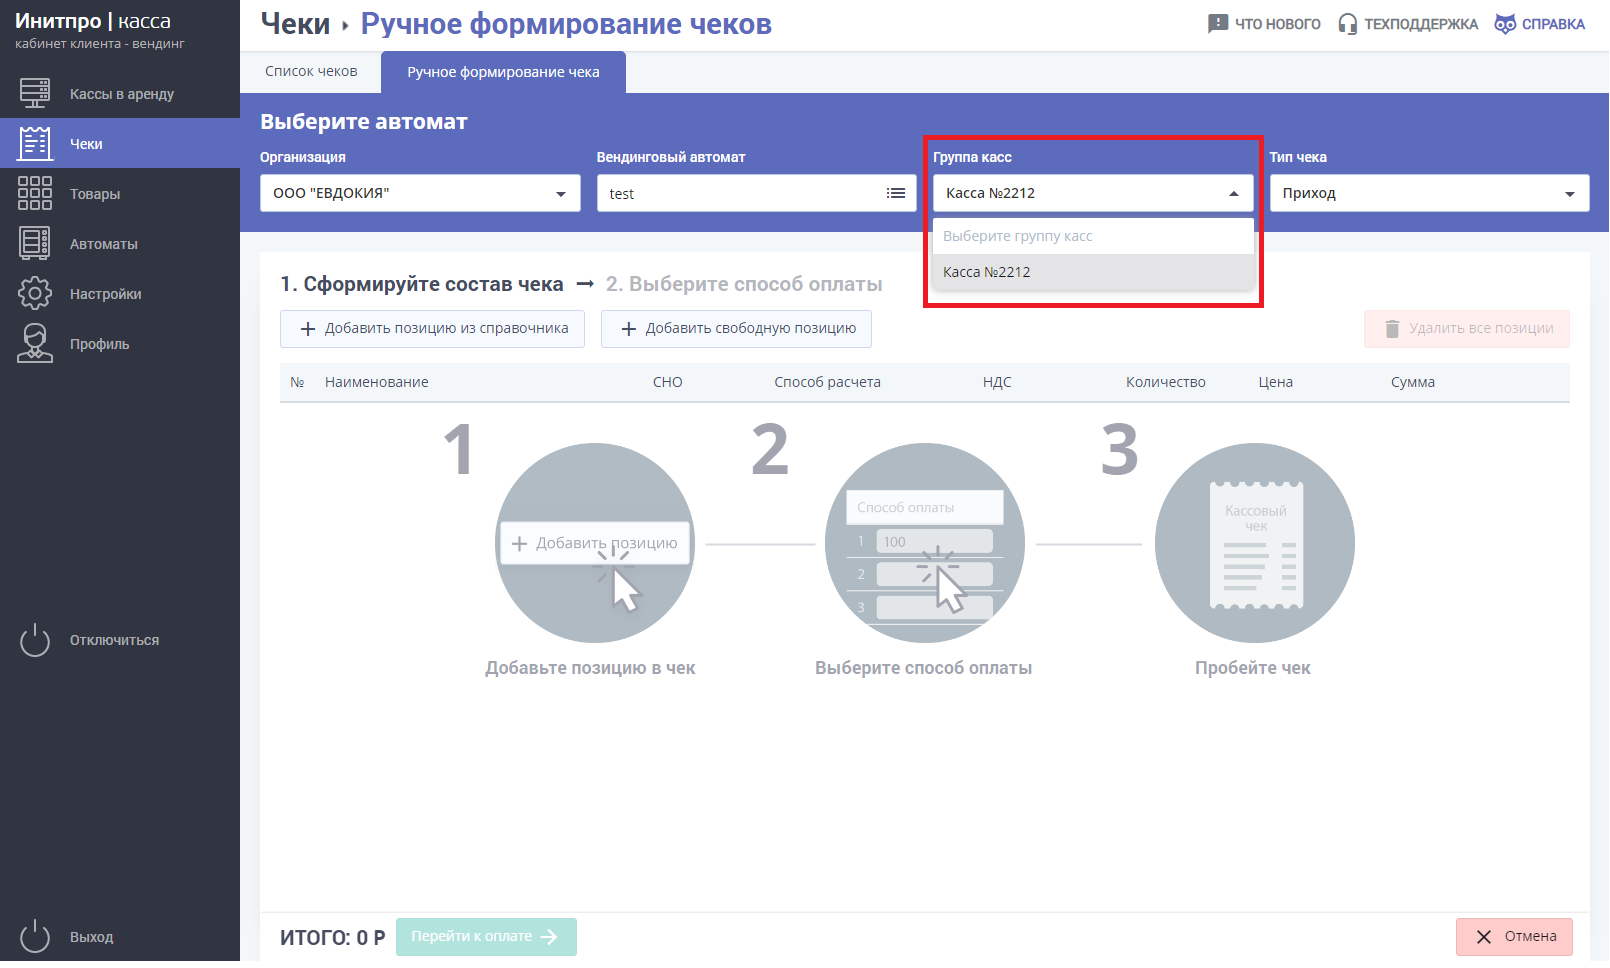Open the Справка help link
The image size is (1610, 968).
pos(1540,24)
